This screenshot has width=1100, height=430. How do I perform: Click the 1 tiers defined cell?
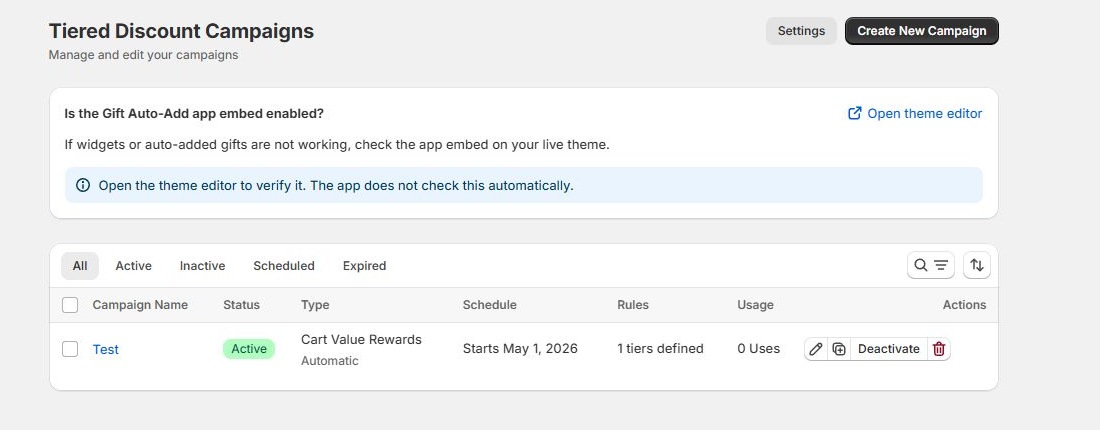coord(660,349)
